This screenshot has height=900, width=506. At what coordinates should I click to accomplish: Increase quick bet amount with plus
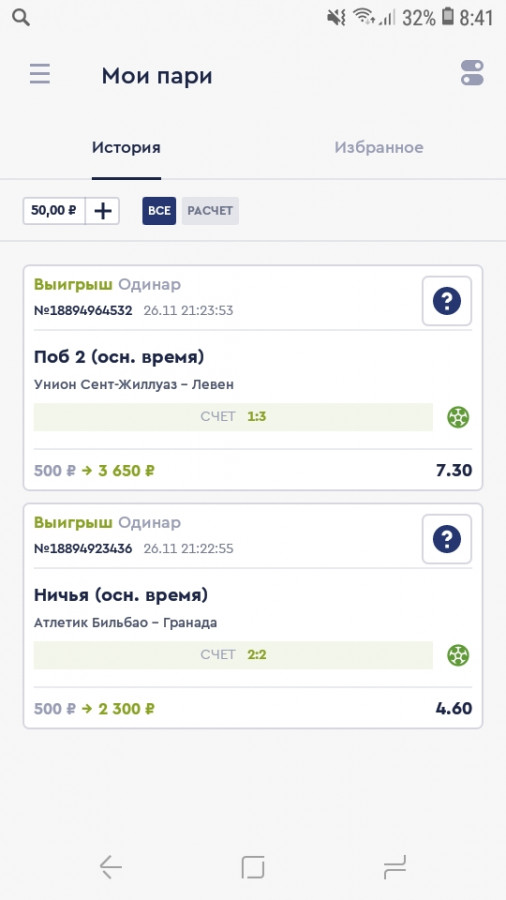(103, 211)
